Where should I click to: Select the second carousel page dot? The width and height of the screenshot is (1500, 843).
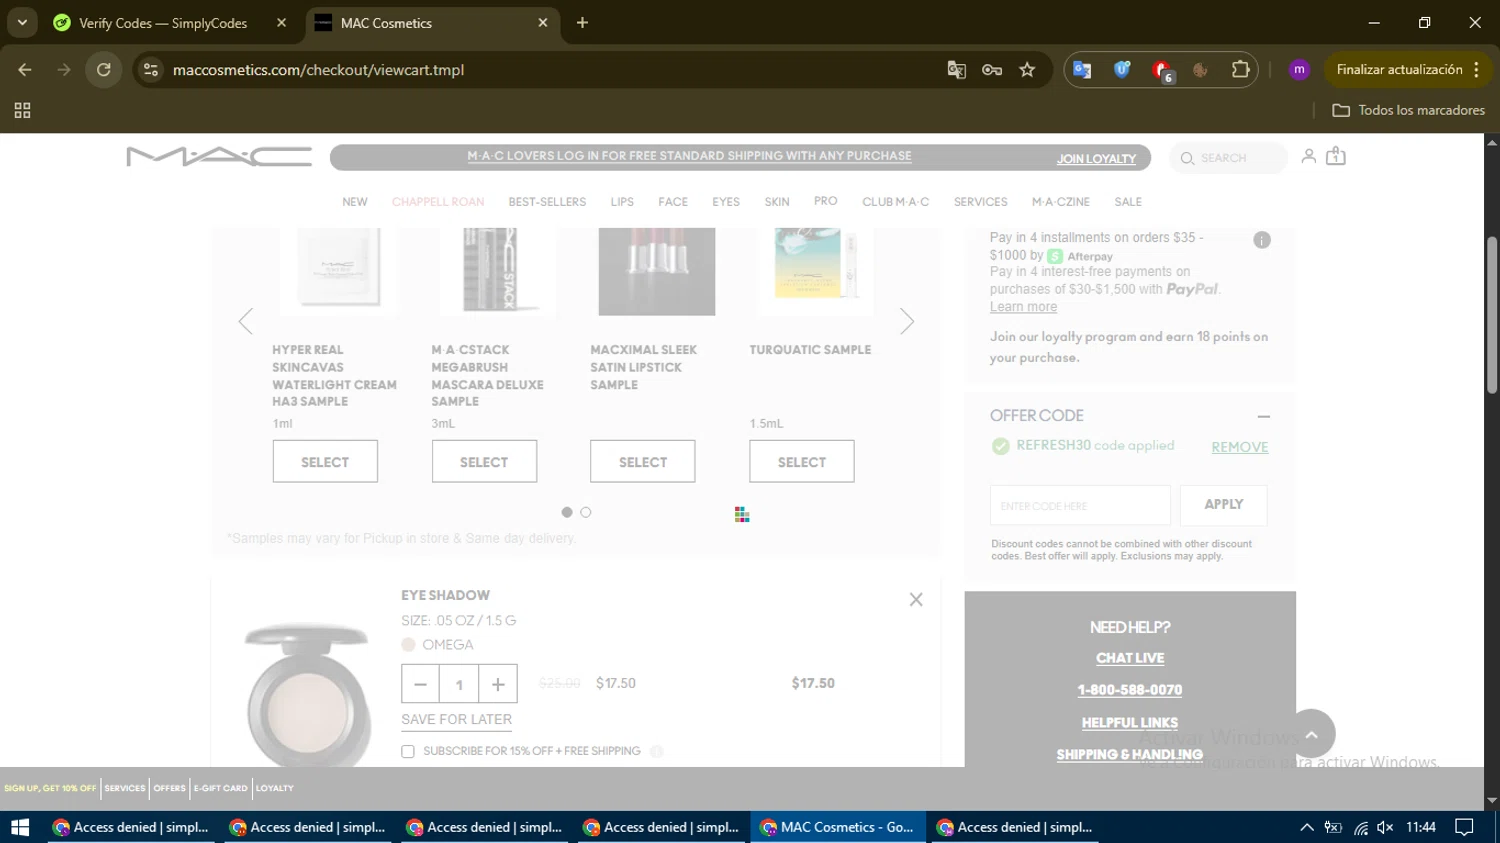coord(586,512)
